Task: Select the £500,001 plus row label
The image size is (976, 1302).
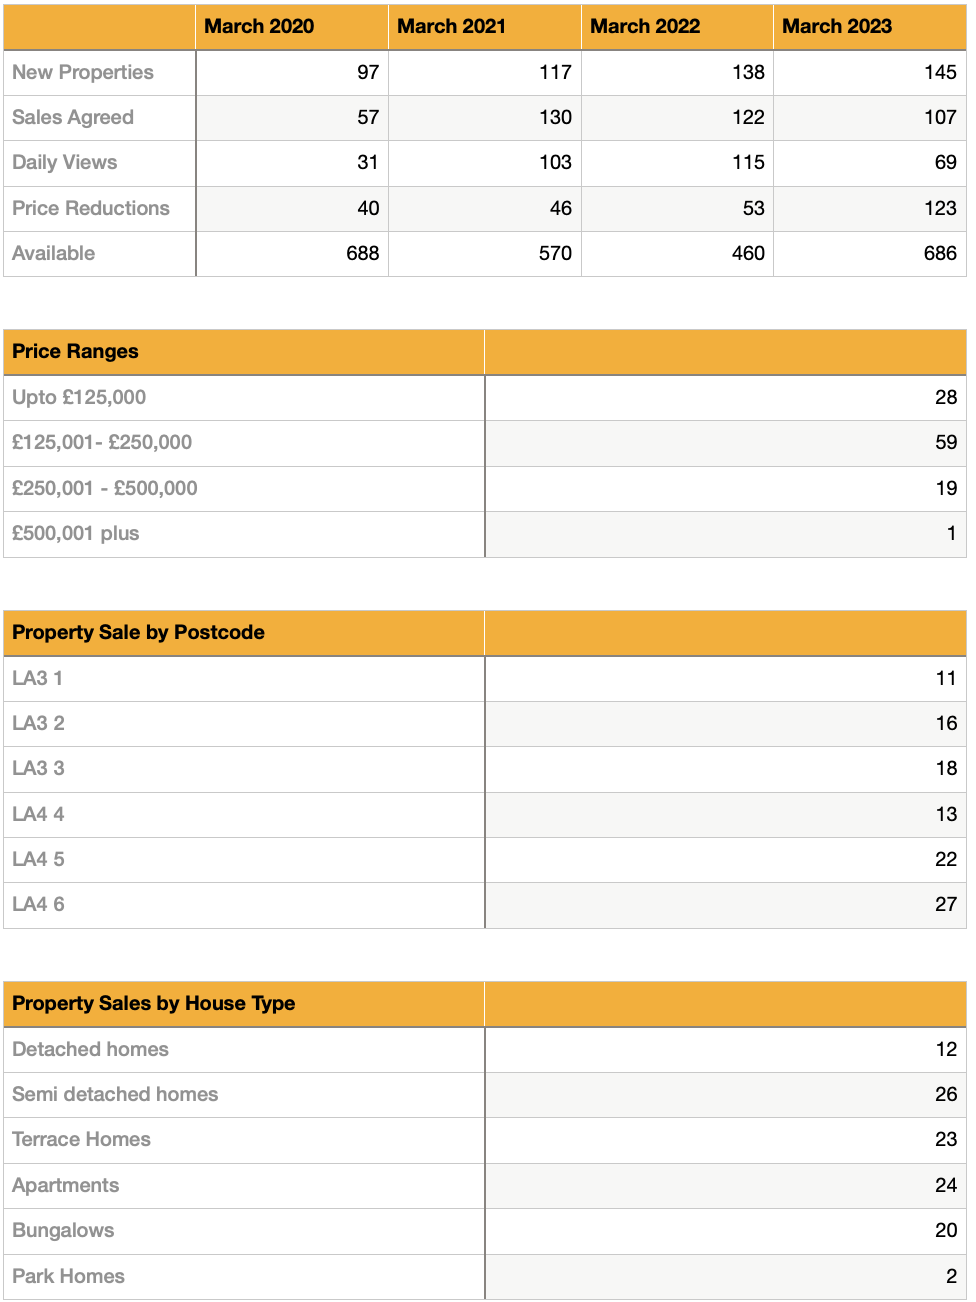Action: 75,533
